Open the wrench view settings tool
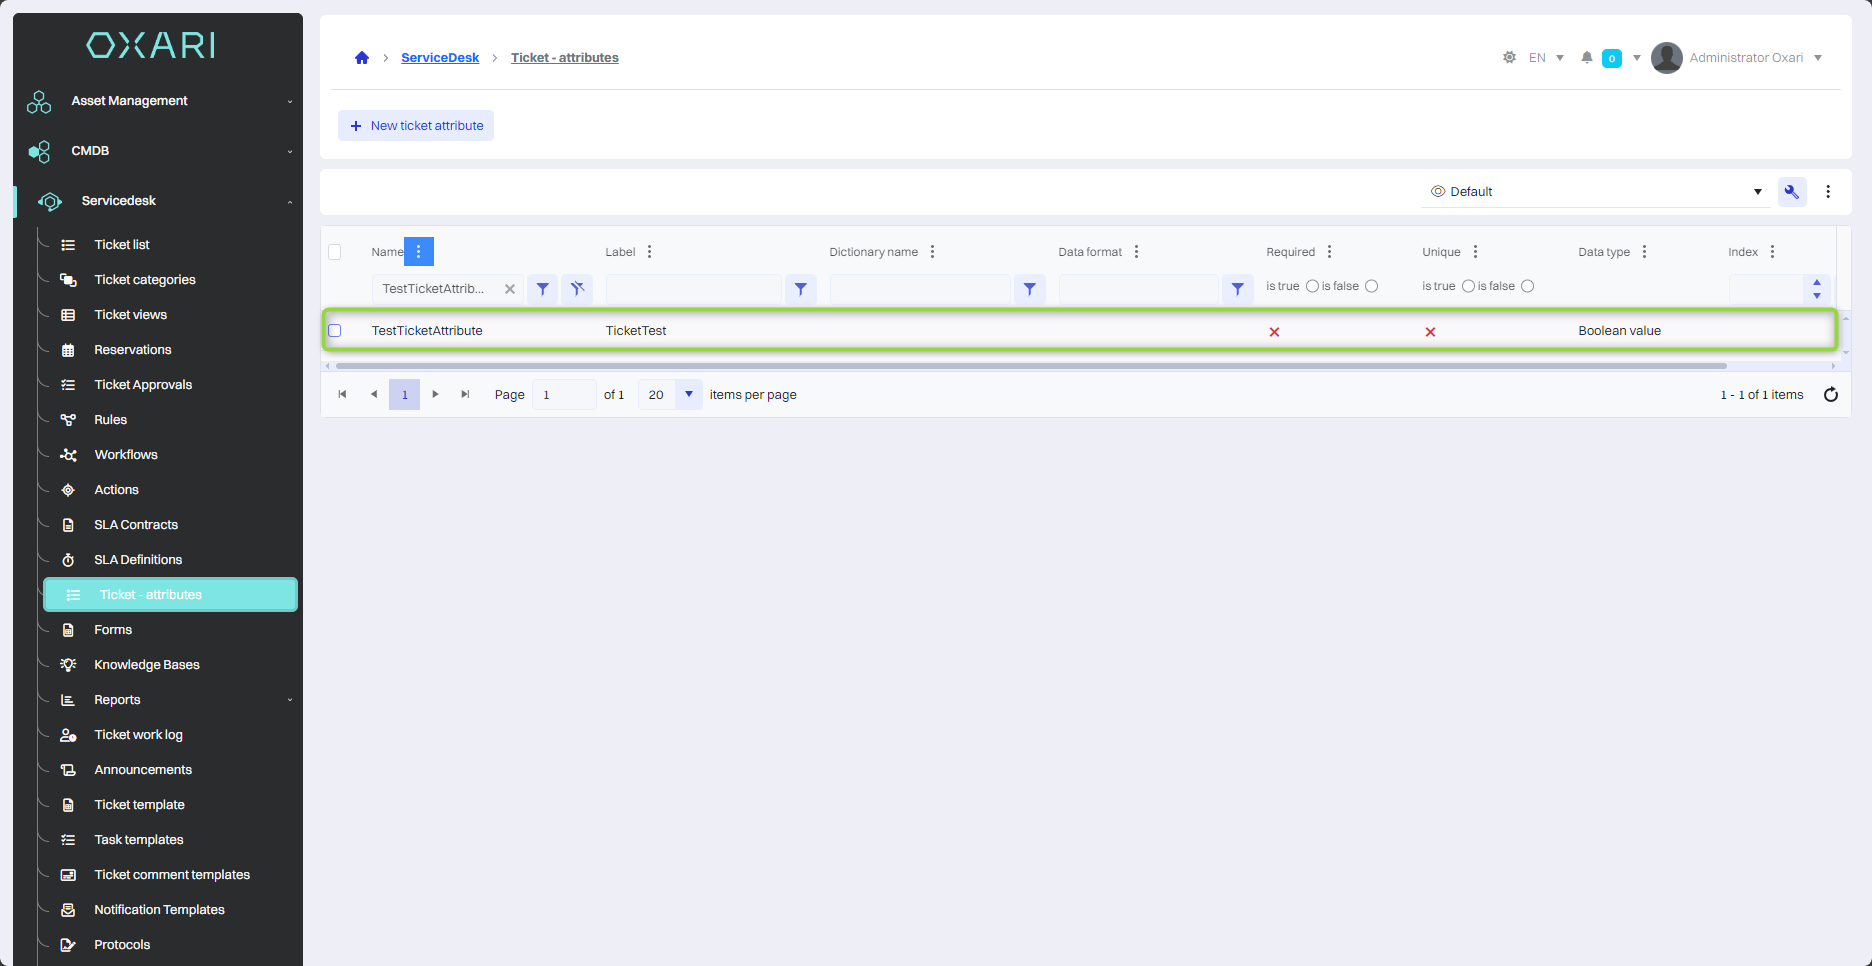 tap(1791, 192)
